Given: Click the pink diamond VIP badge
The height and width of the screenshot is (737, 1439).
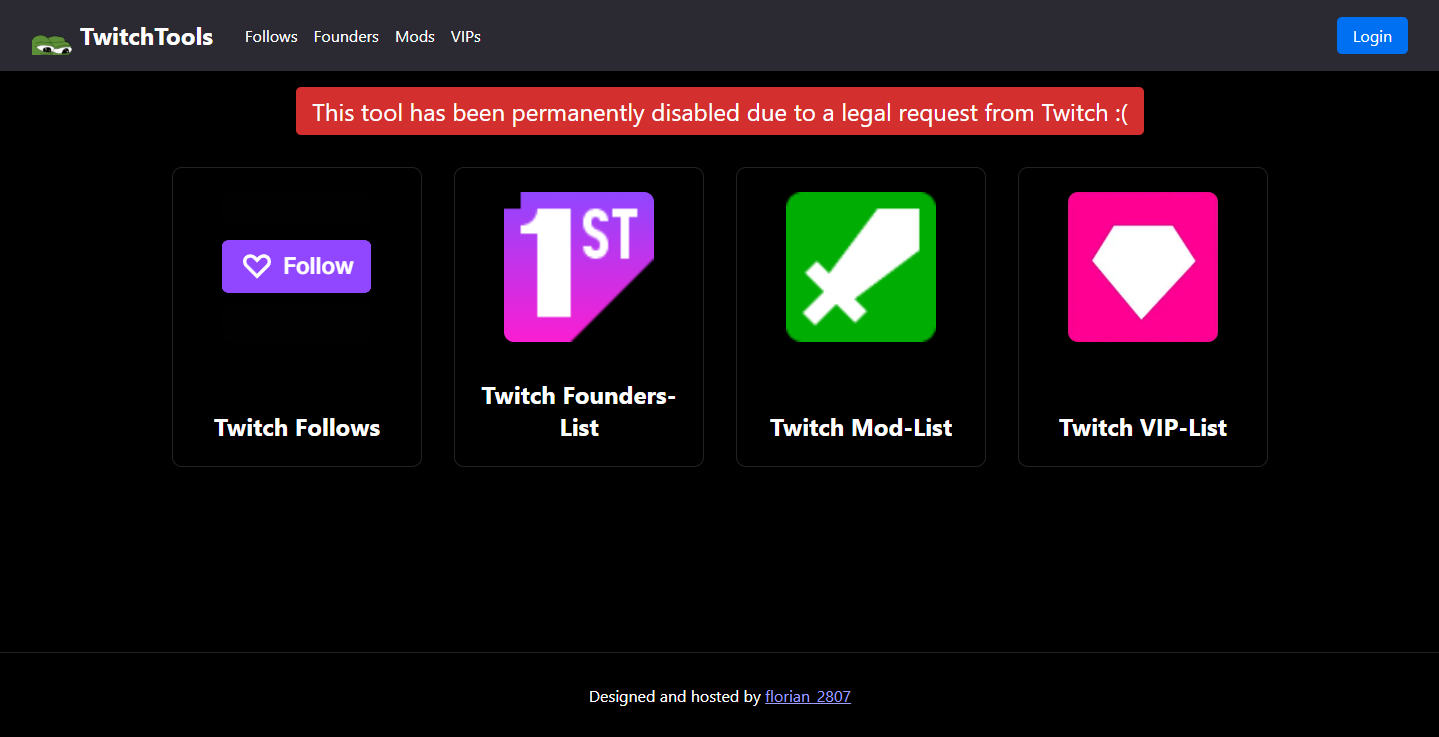Looking at the screenshot, I should 1143,267.
